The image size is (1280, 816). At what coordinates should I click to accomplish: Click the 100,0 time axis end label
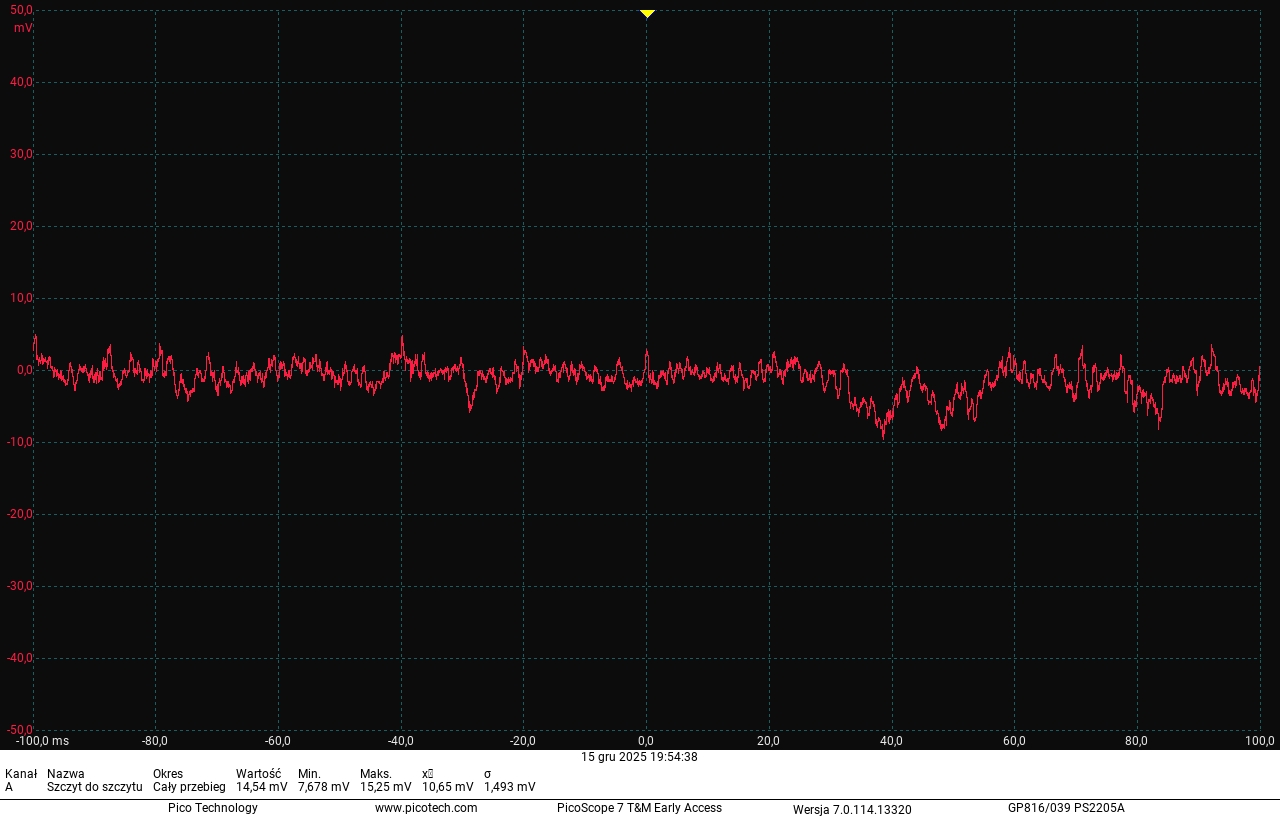pyautogui.click(x=1259, y=741)
